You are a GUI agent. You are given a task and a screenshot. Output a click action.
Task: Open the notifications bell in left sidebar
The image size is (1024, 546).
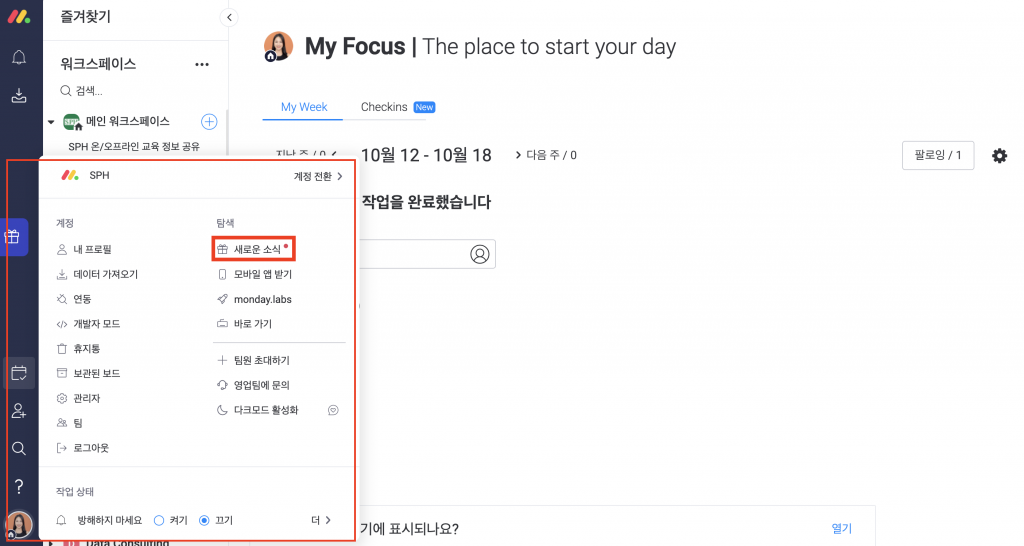tap(18, 58)
